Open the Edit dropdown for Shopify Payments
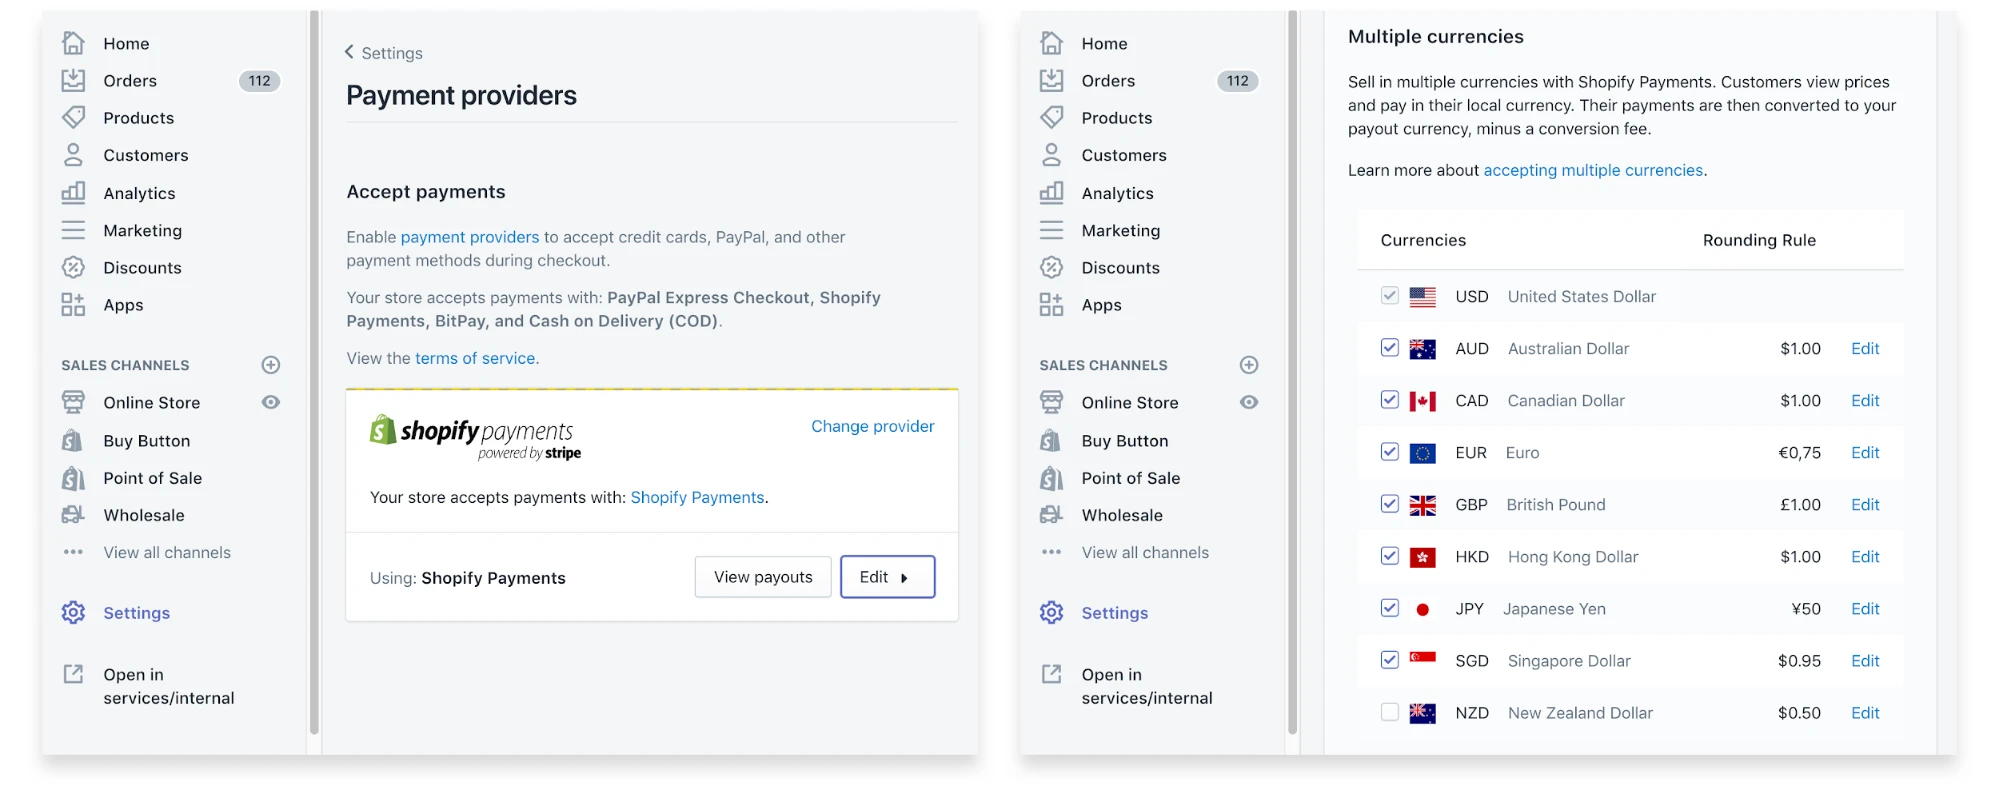The height and width of the screenshot is (798, 1999). 887,577
